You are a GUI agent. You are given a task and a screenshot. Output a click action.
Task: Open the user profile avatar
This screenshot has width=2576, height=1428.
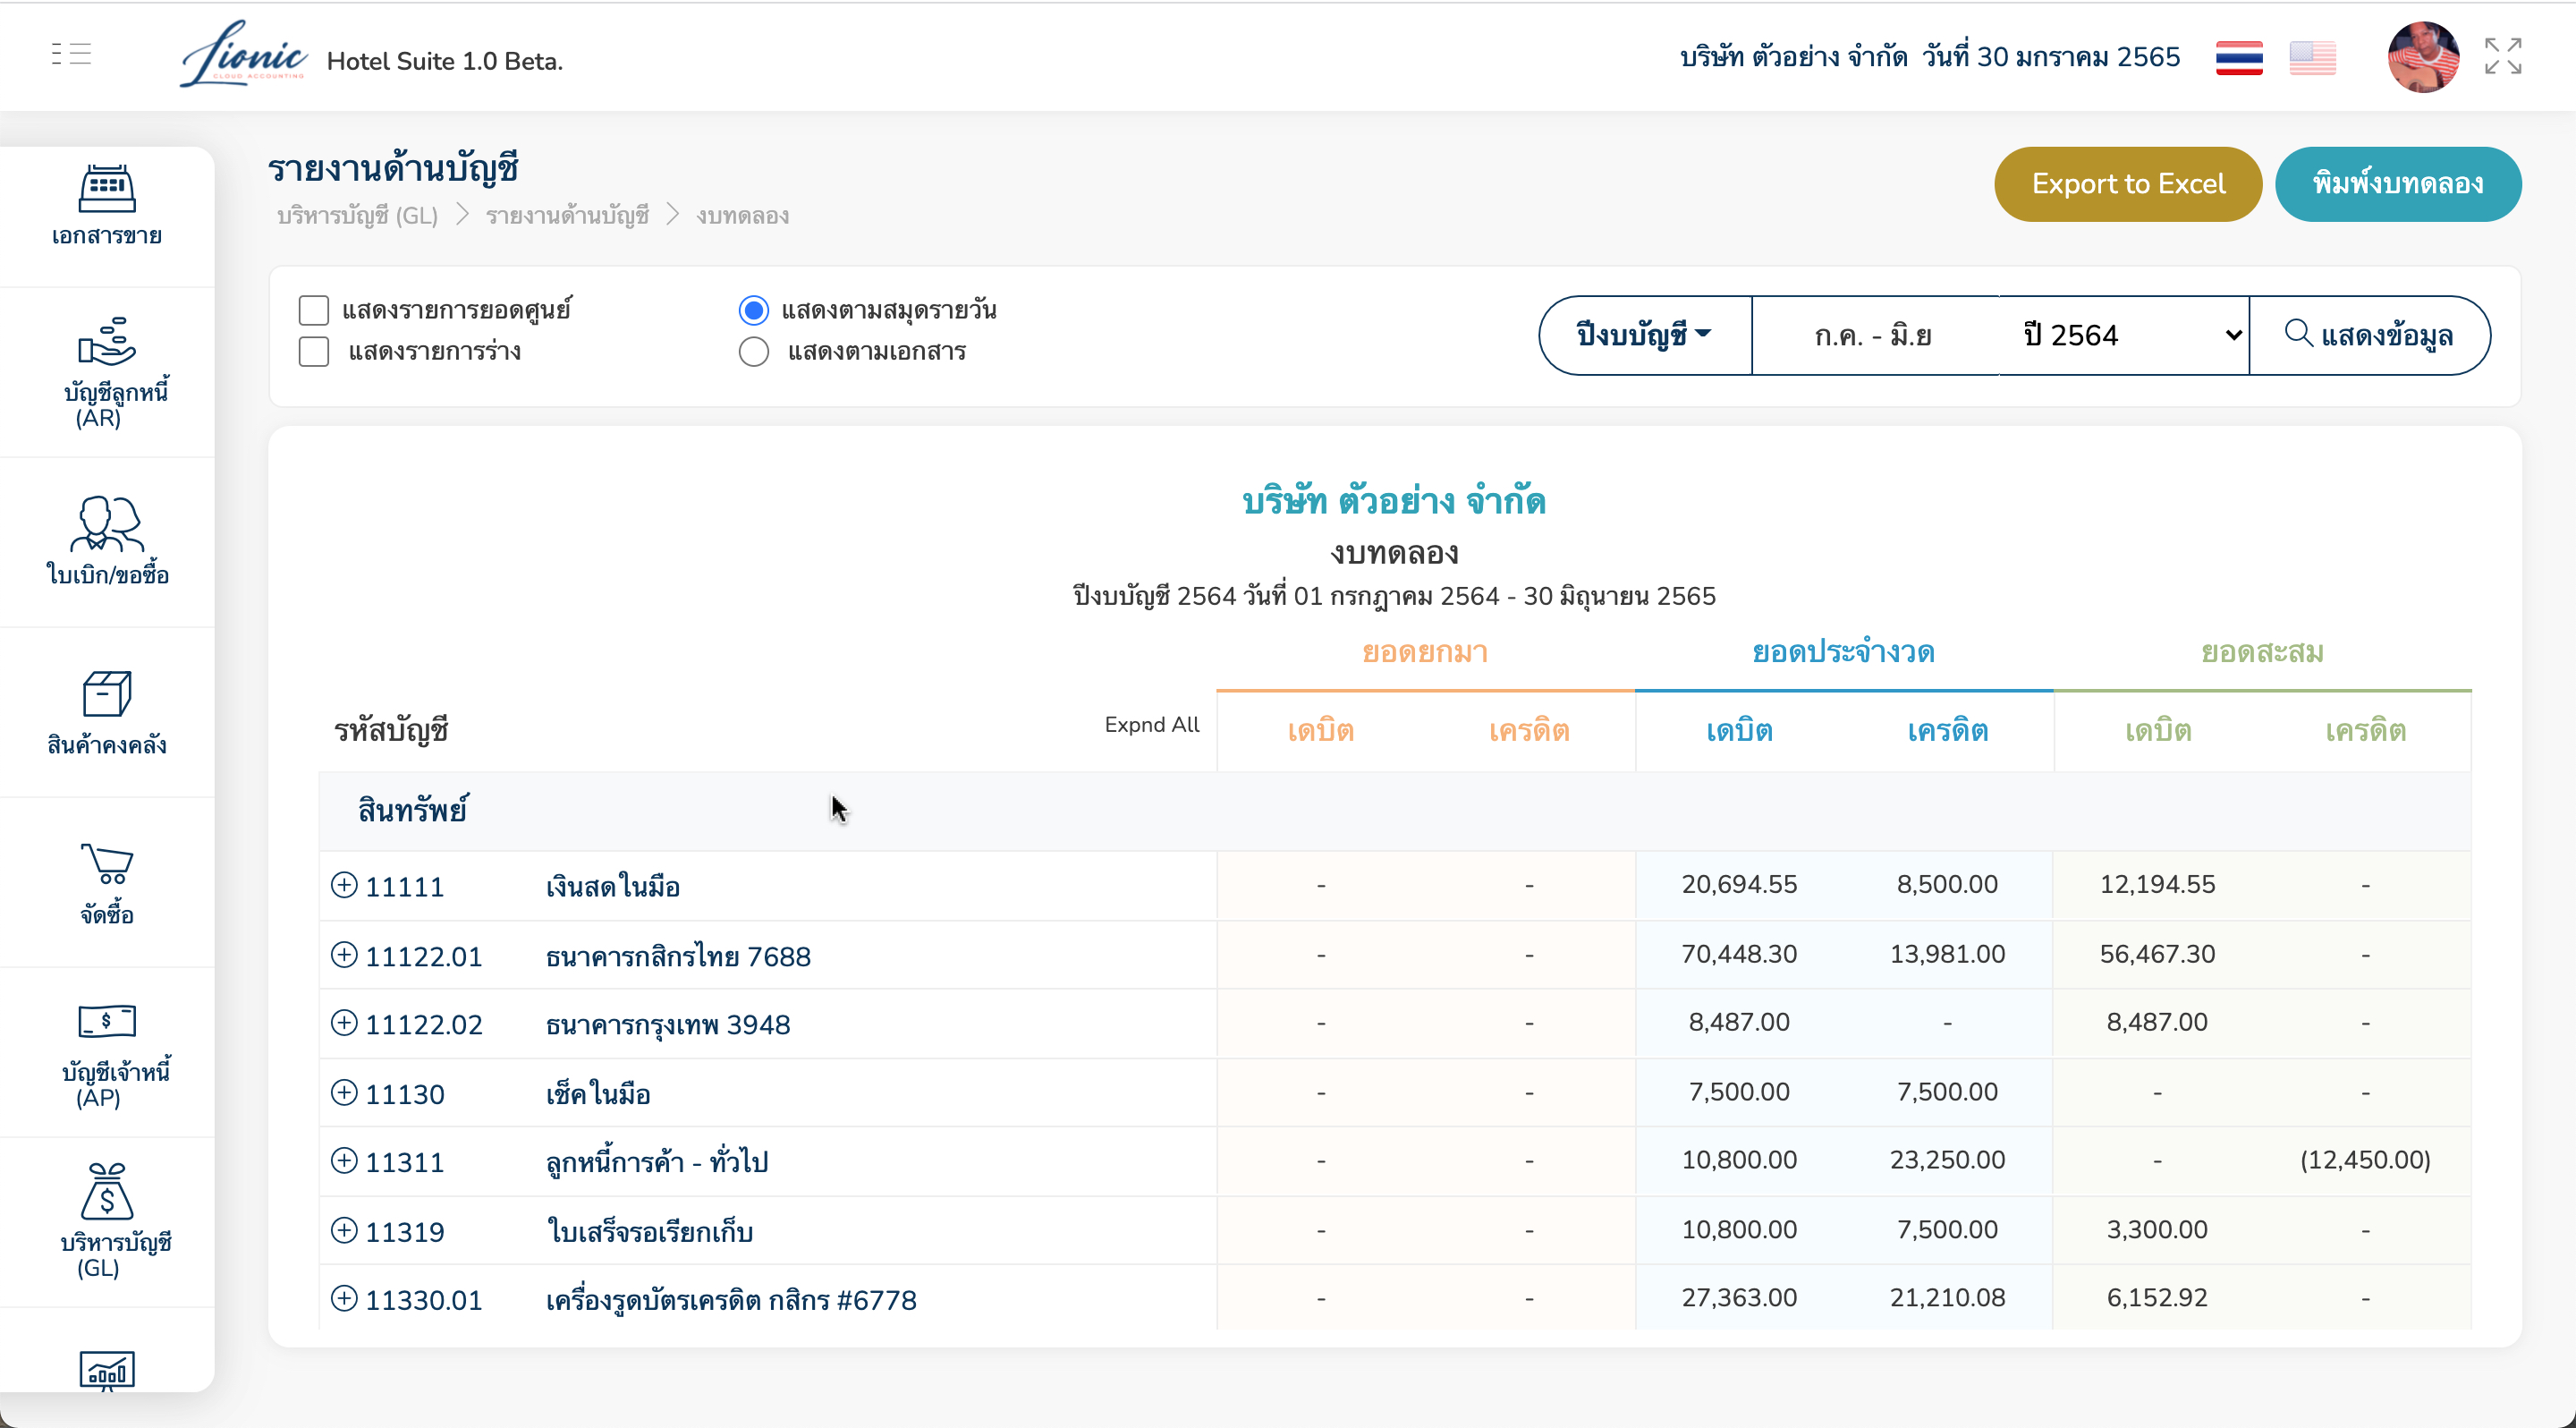click(x=2423, y=57)
